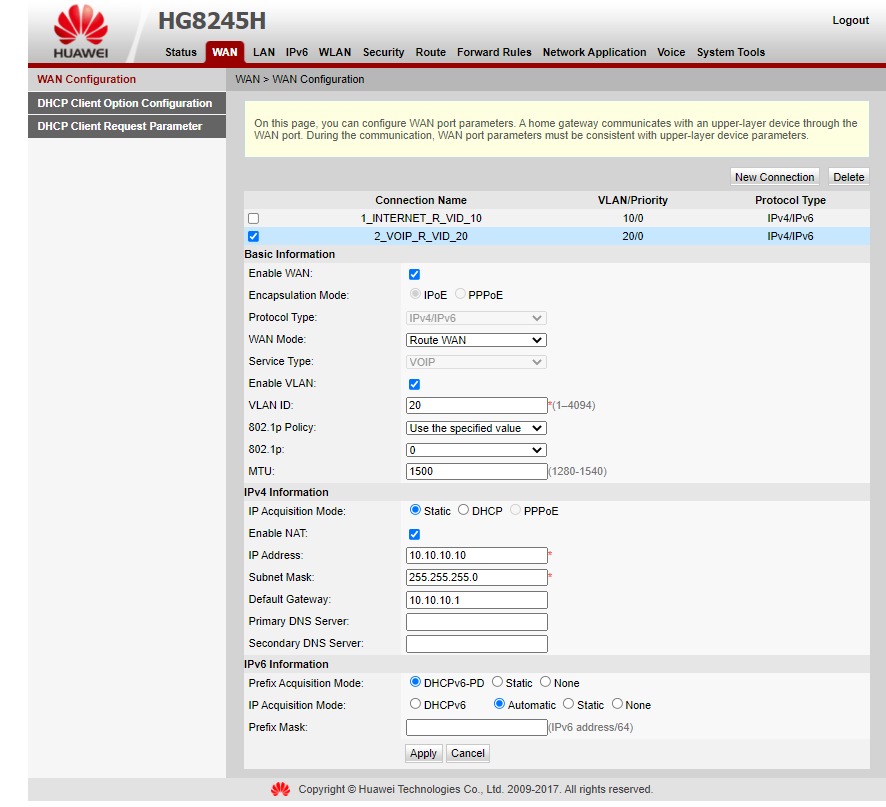The height and width of the screenshot is (807, 886).
Task: Select DHCPv6 IPv6 IP acquisition mode
Action: point(415,704)
